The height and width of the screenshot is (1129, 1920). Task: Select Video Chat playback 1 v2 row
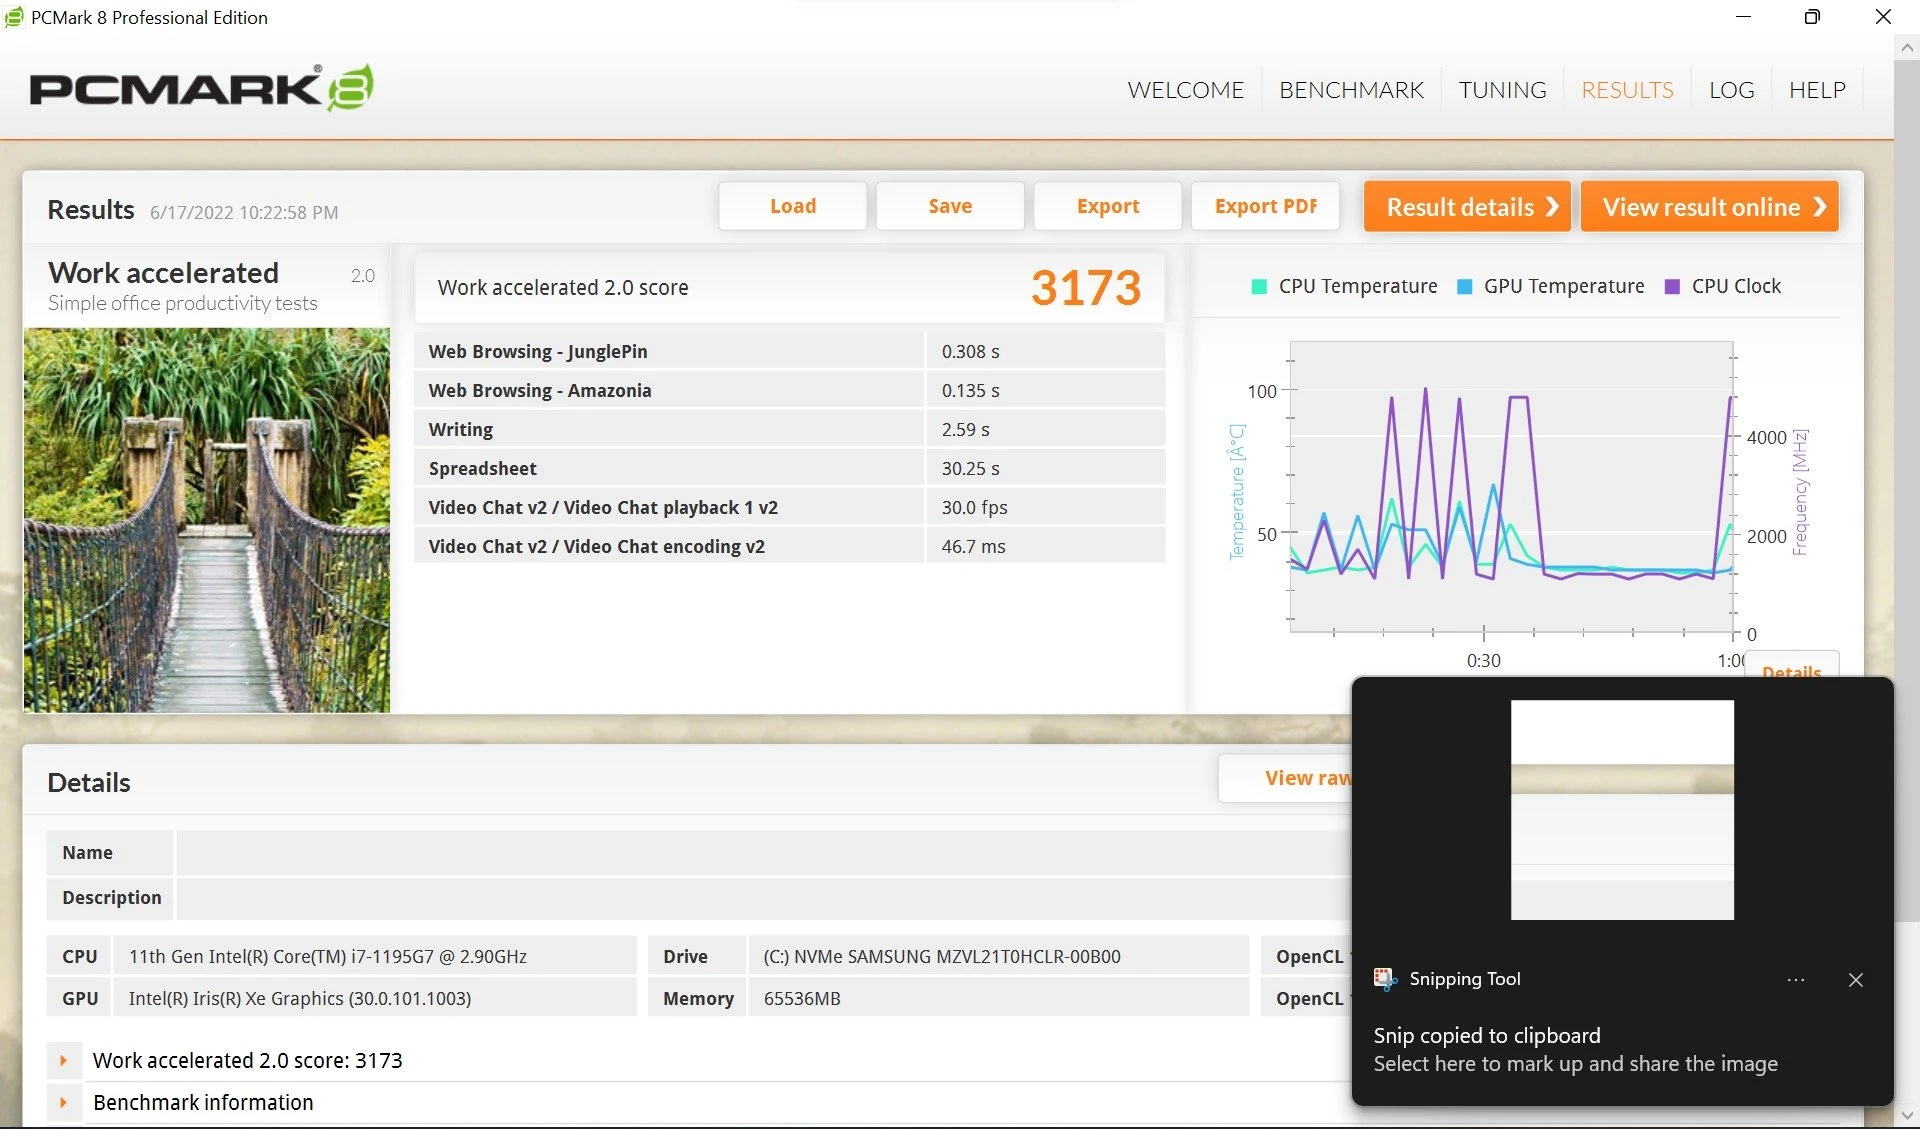point(790,507)
